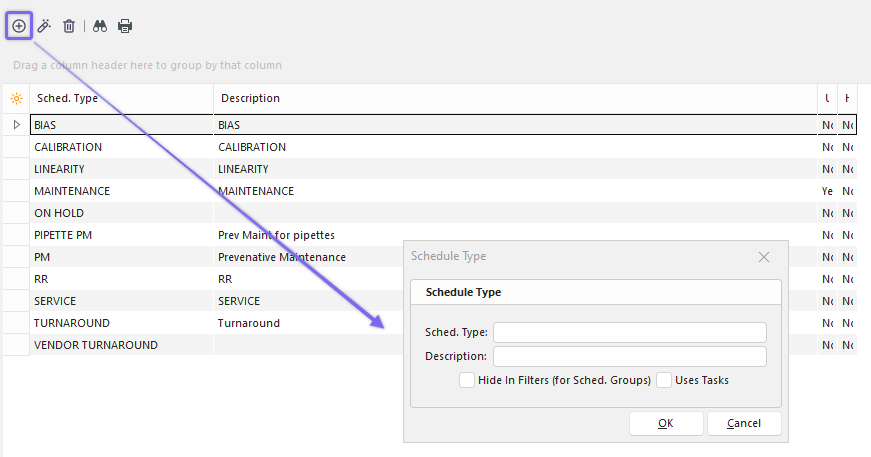871x457 pixels.
Task: Focus the Description input field
Action: click(629, 357)
